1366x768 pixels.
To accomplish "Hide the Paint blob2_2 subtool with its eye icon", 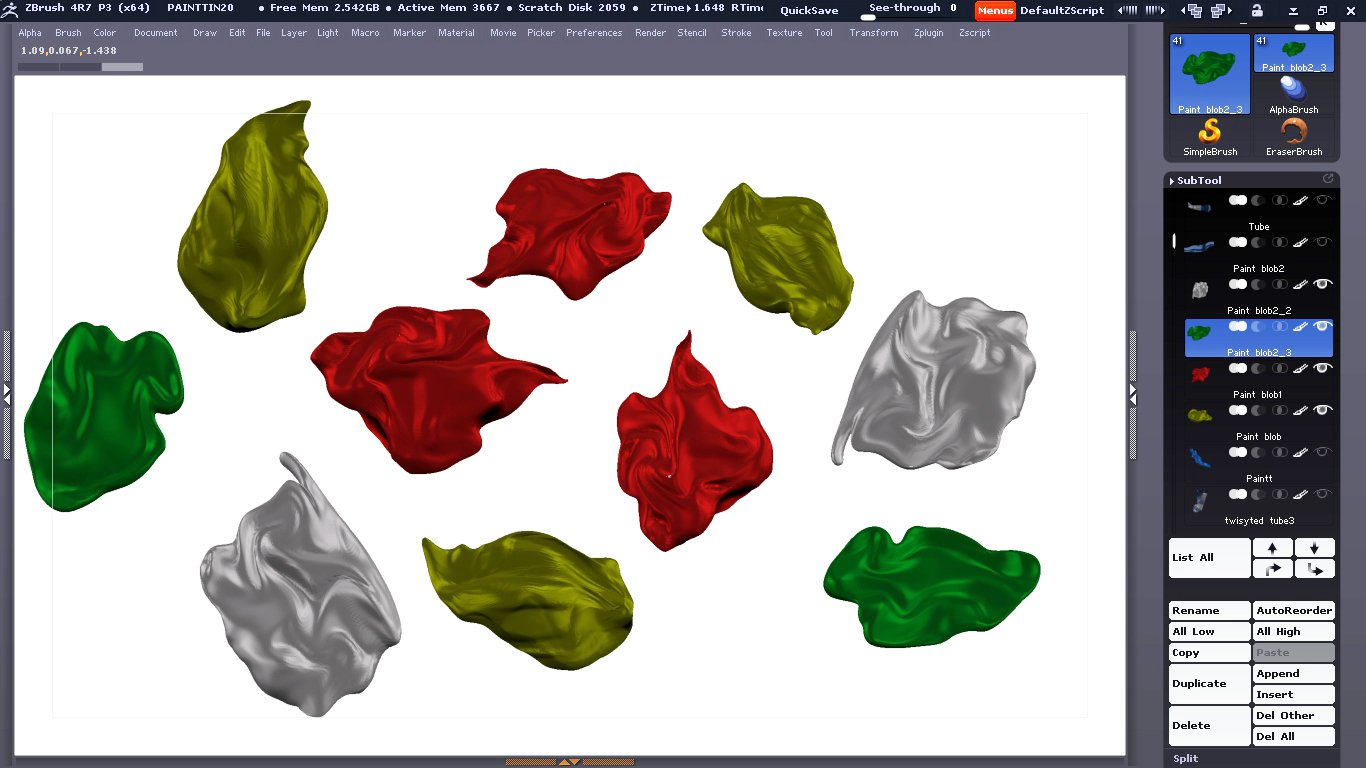I will [1323, 285].
